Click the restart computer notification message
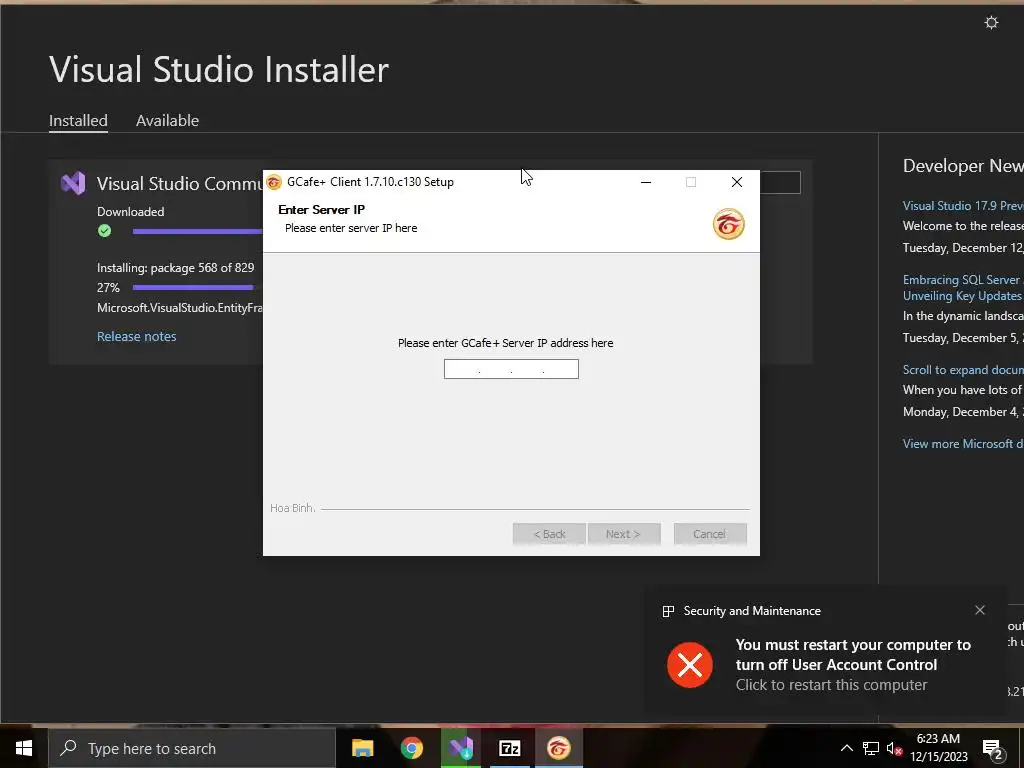 pos(853,665)
